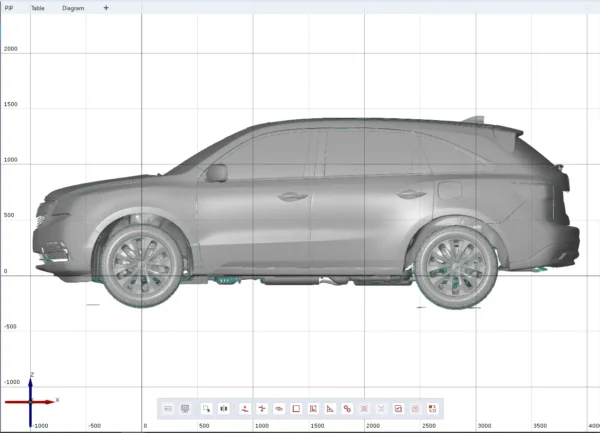
Task: Select the dashed-rectangle cursor selection tool
Action: [206, 409]
